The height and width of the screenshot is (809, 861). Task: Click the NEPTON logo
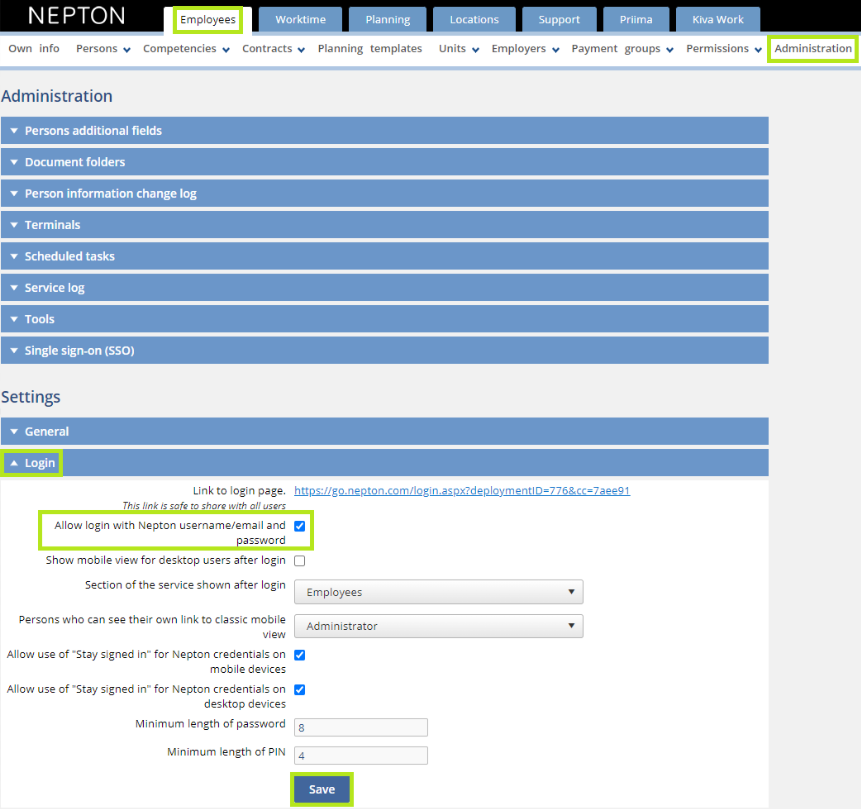click(76, 16)
